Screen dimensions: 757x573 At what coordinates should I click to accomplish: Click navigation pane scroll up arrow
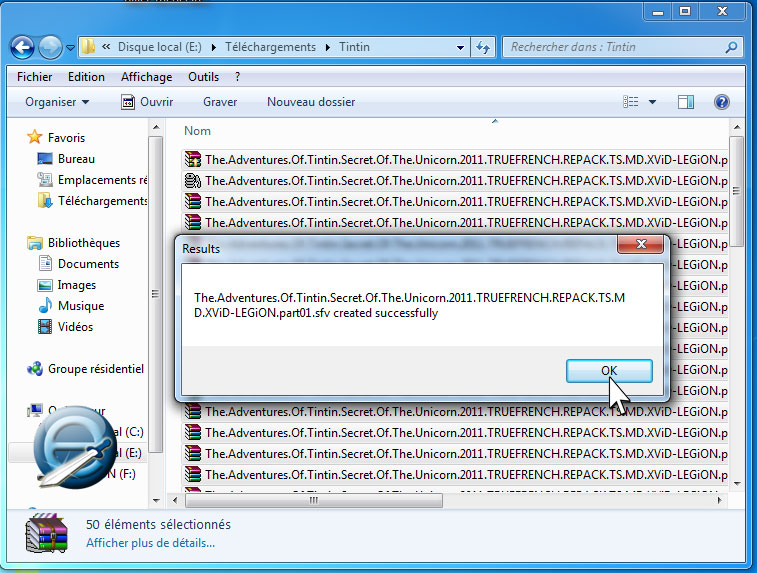(x=156, y=127)
